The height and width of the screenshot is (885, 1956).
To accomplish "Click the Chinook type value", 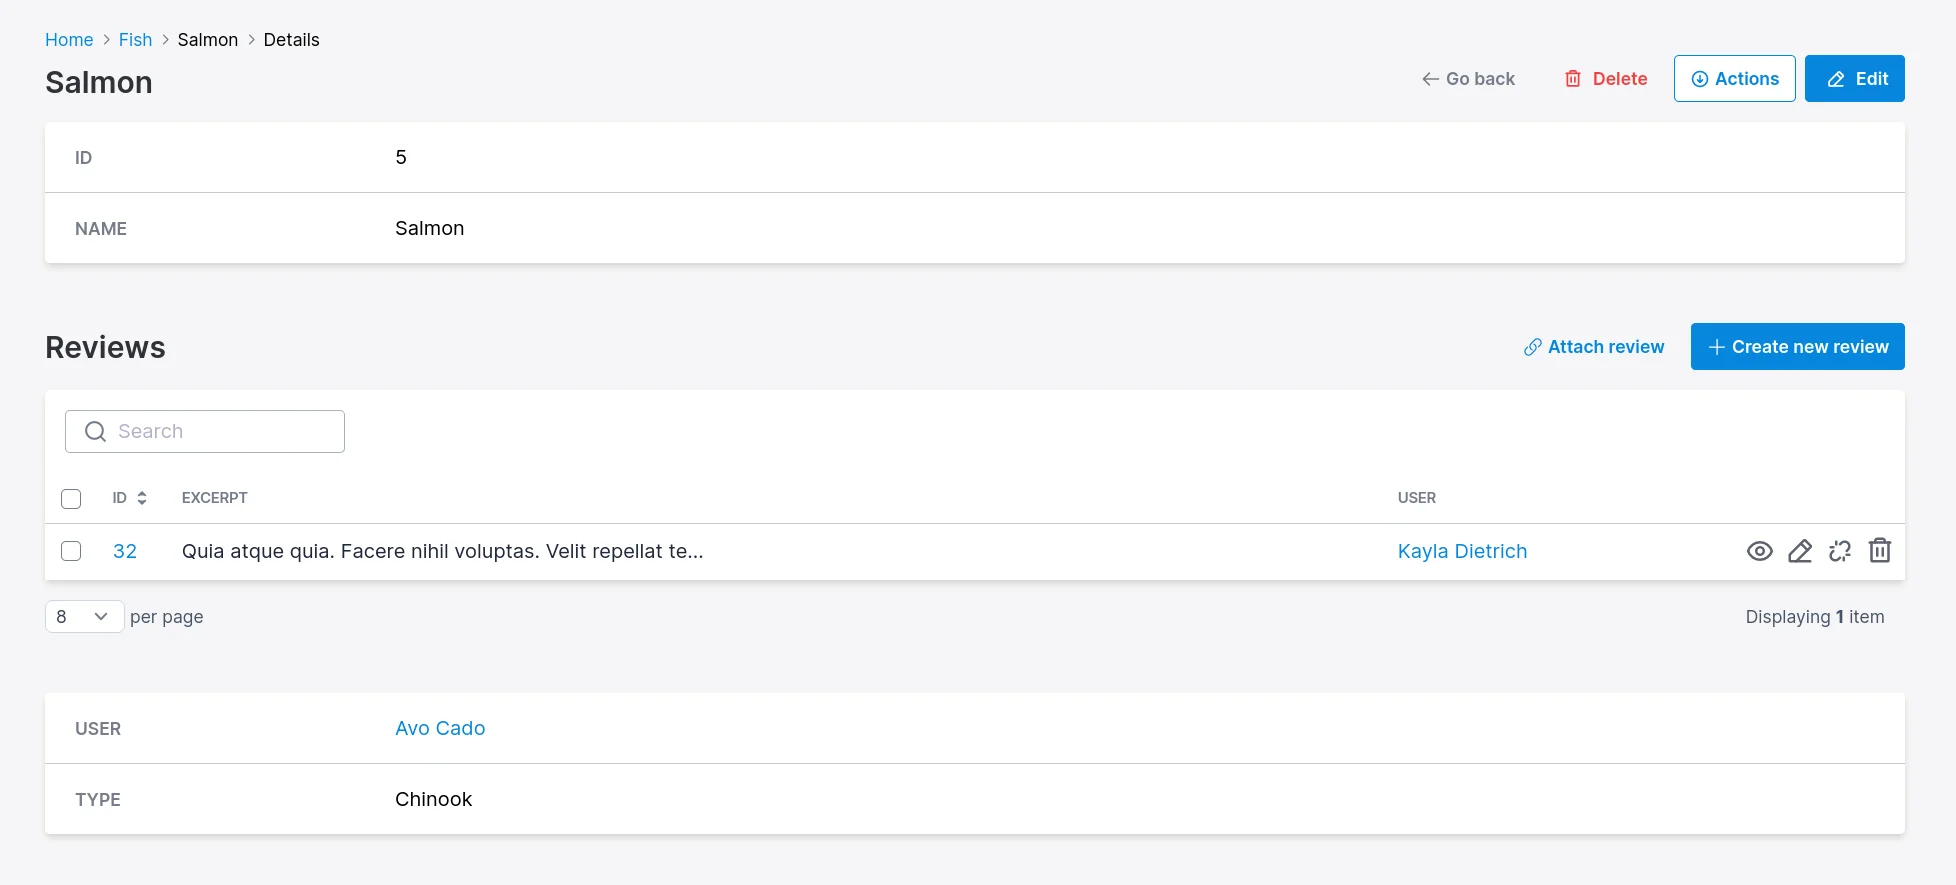I will pos(433,799).
